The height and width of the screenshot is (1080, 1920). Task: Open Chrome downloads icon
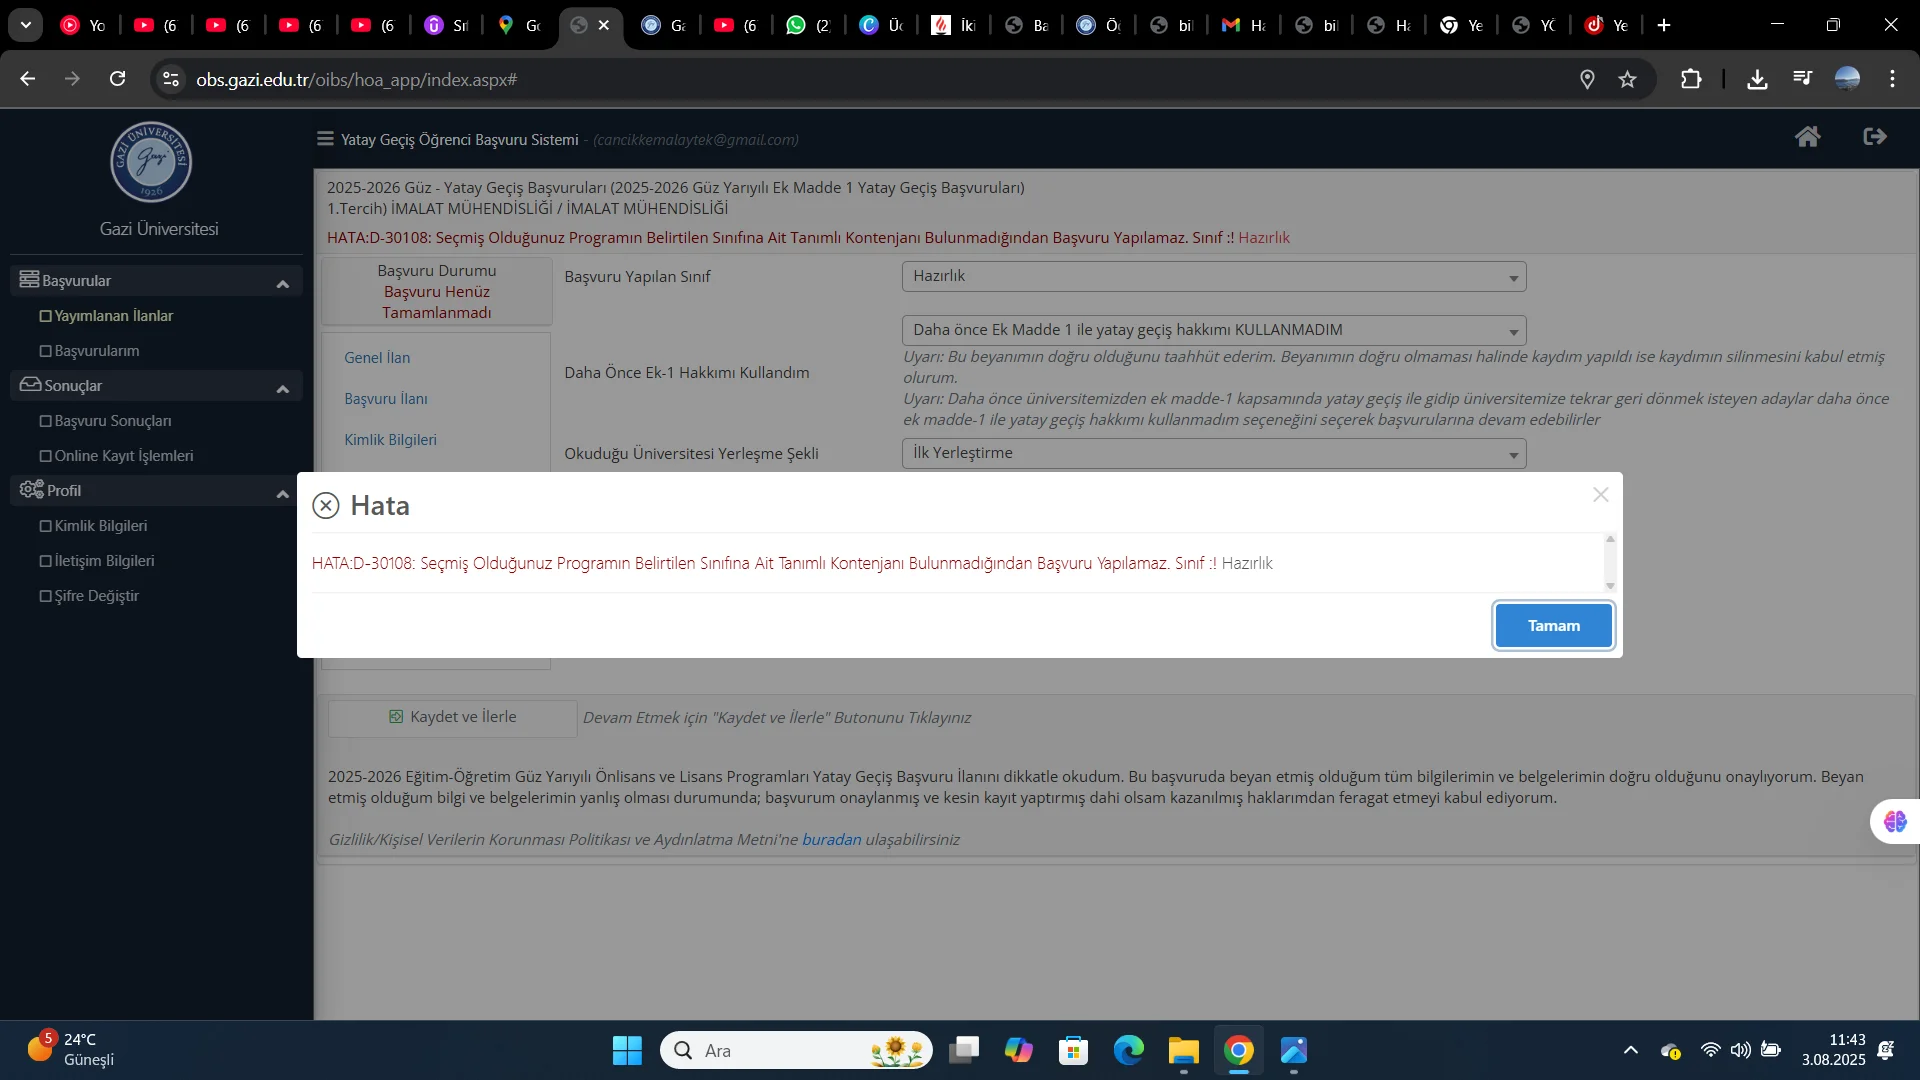click(x=1757, y=79)
